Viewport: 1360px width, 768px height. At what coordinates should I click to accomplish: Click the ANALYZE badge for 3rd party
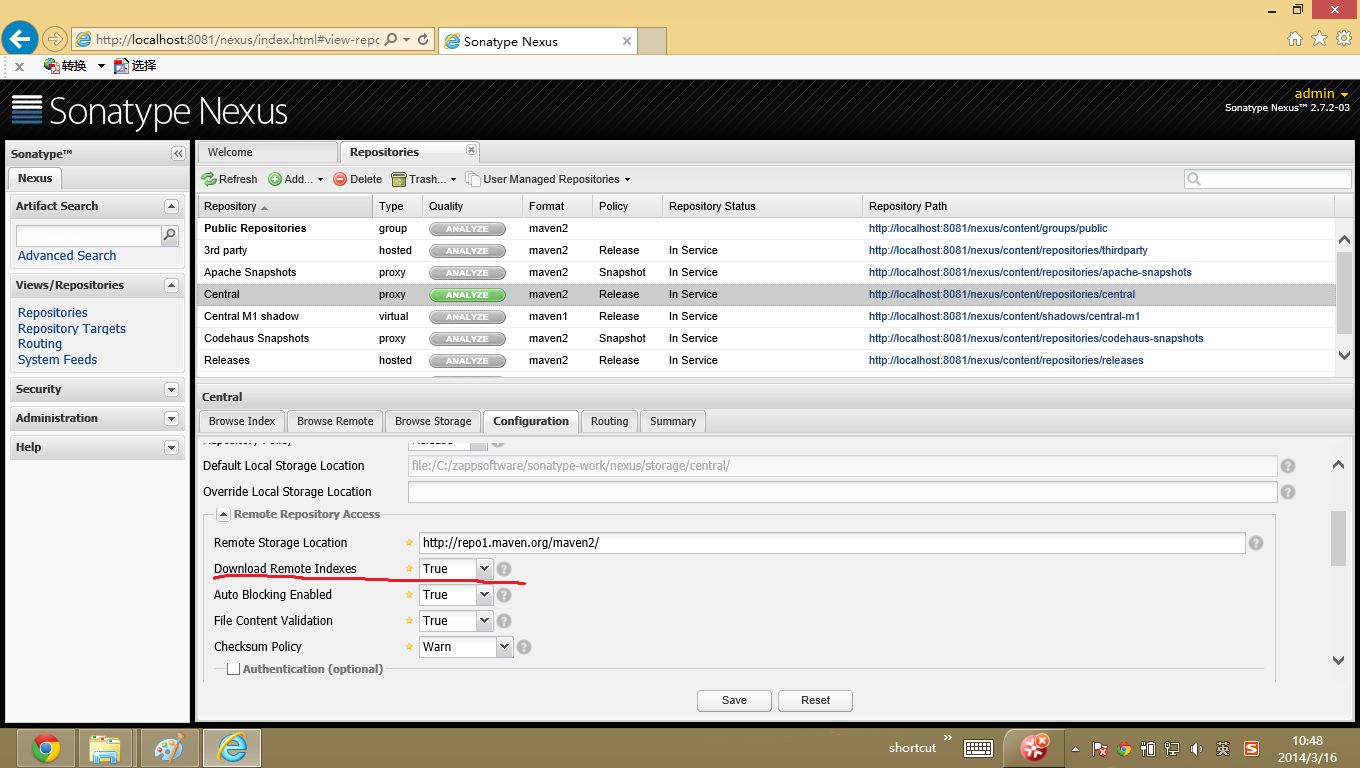pyautogui.click(x=467, y=251)
